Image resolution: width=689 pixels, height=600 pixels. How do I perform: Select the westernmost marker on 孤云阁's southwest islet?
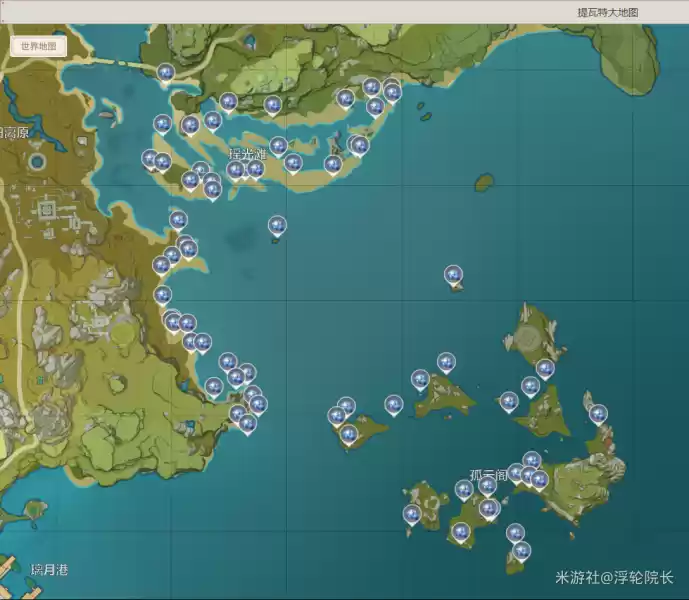(x=411, y=514)
